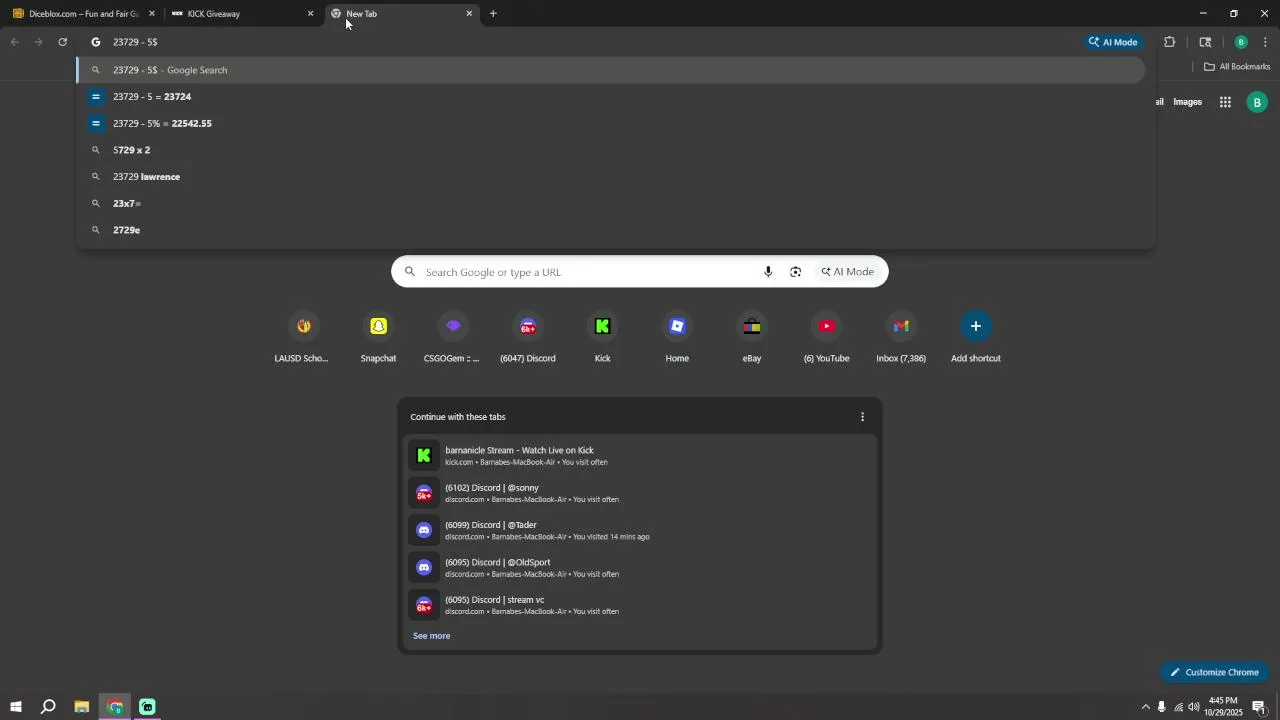
Task: Show hidden system tray icons
Action: pyautogui.click(x=1145, y=707)
